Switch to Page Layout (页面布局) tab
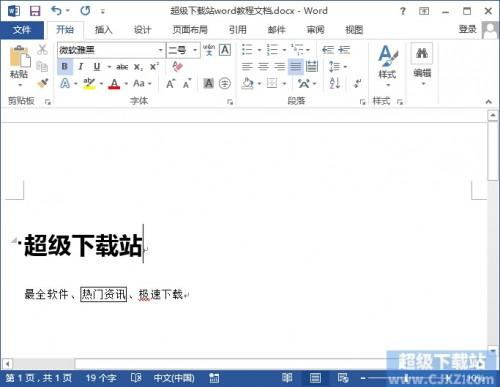Screen dimensions: 500x387 190,30
